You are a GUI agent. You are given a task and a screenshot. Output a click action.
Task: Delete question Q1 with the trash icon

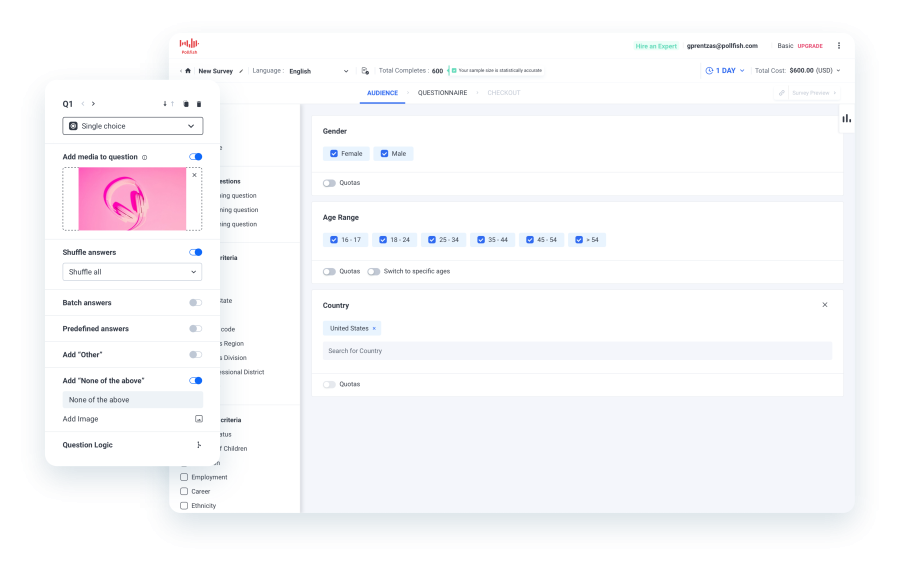[199, 104]
